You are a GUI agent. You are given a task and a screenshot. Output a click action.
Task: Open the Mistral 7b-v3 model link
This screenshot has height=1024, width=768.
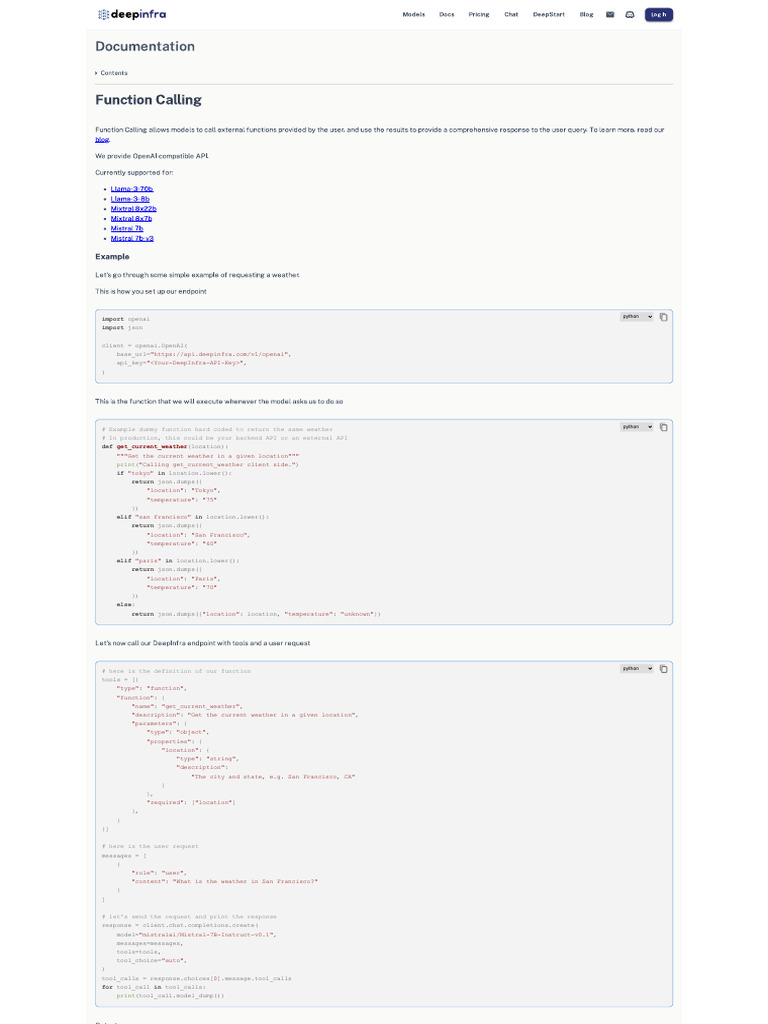point(132,238)
